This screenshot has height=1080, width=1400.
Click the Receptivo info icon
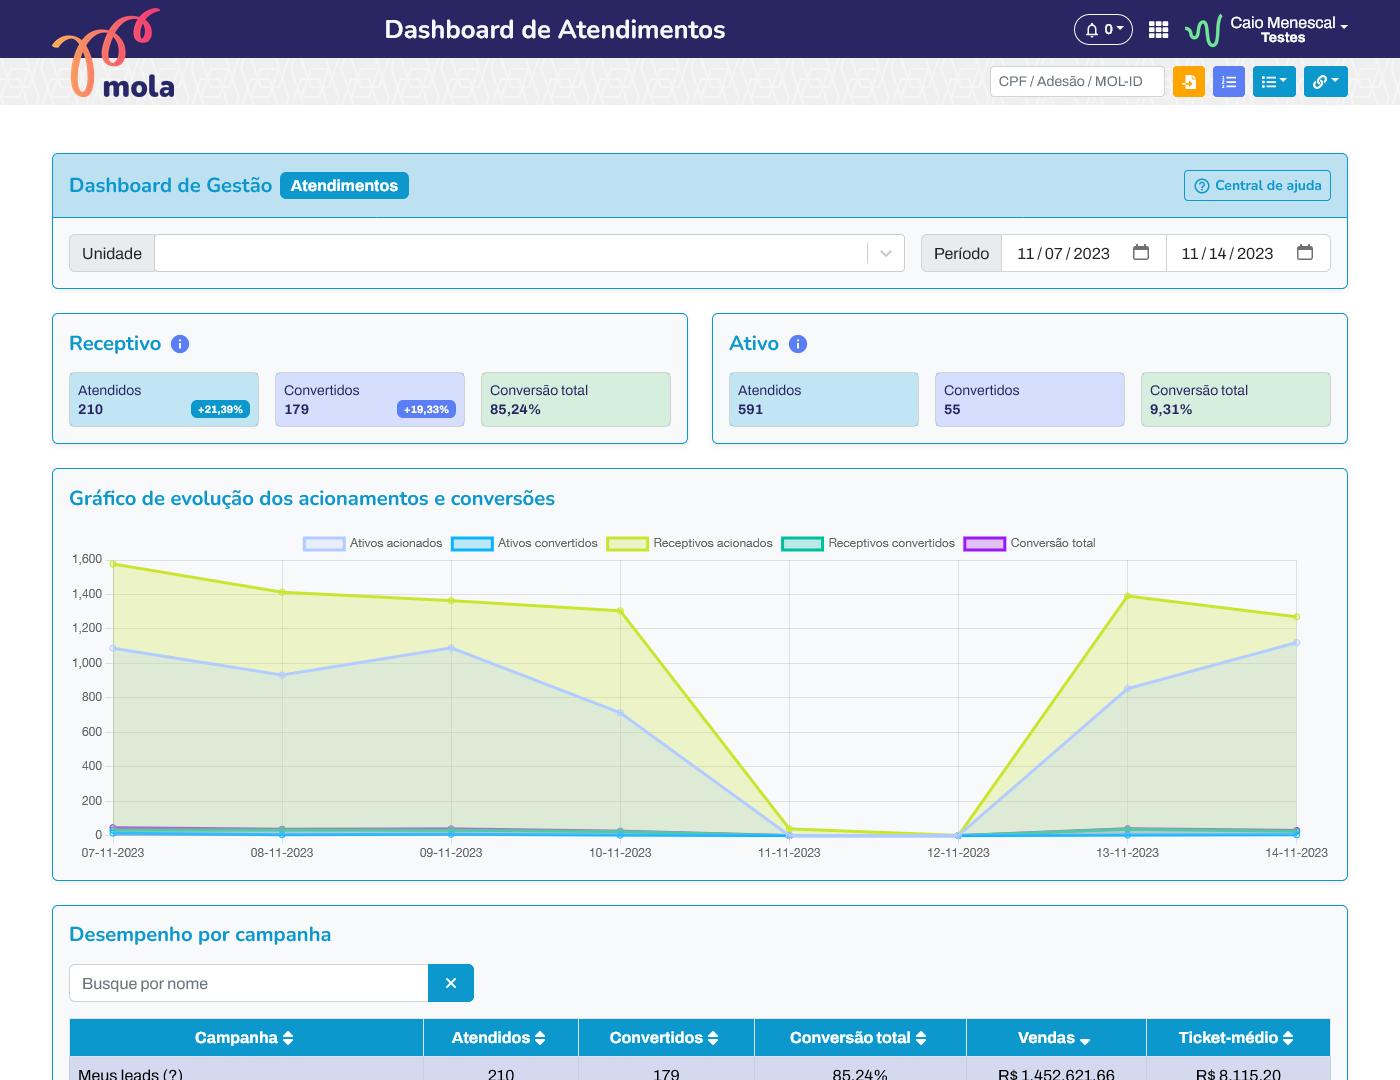tap(180, 344)
